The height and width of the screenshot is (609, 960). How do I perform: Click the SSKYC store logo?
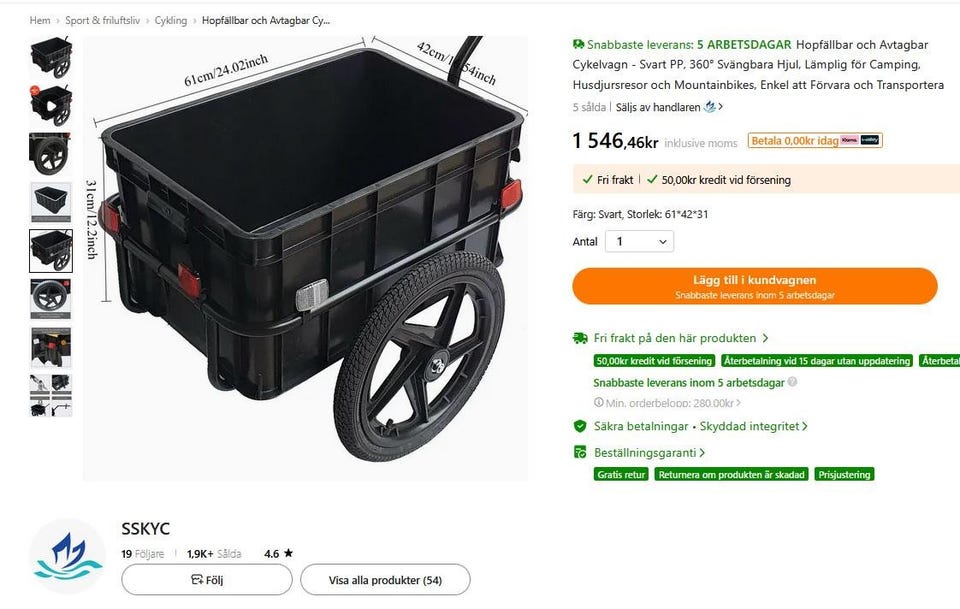[67, 556]
